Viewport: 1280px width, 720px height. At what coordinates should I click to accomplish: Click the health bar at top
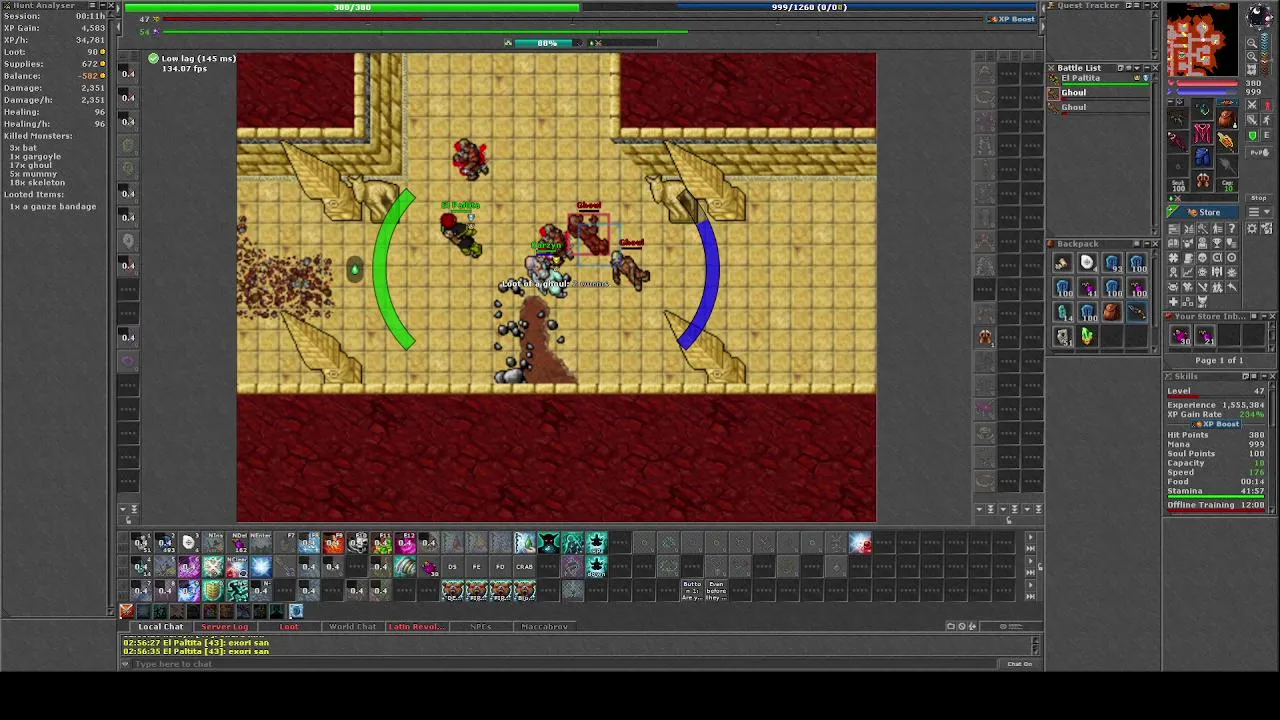(x=352, y=7)
